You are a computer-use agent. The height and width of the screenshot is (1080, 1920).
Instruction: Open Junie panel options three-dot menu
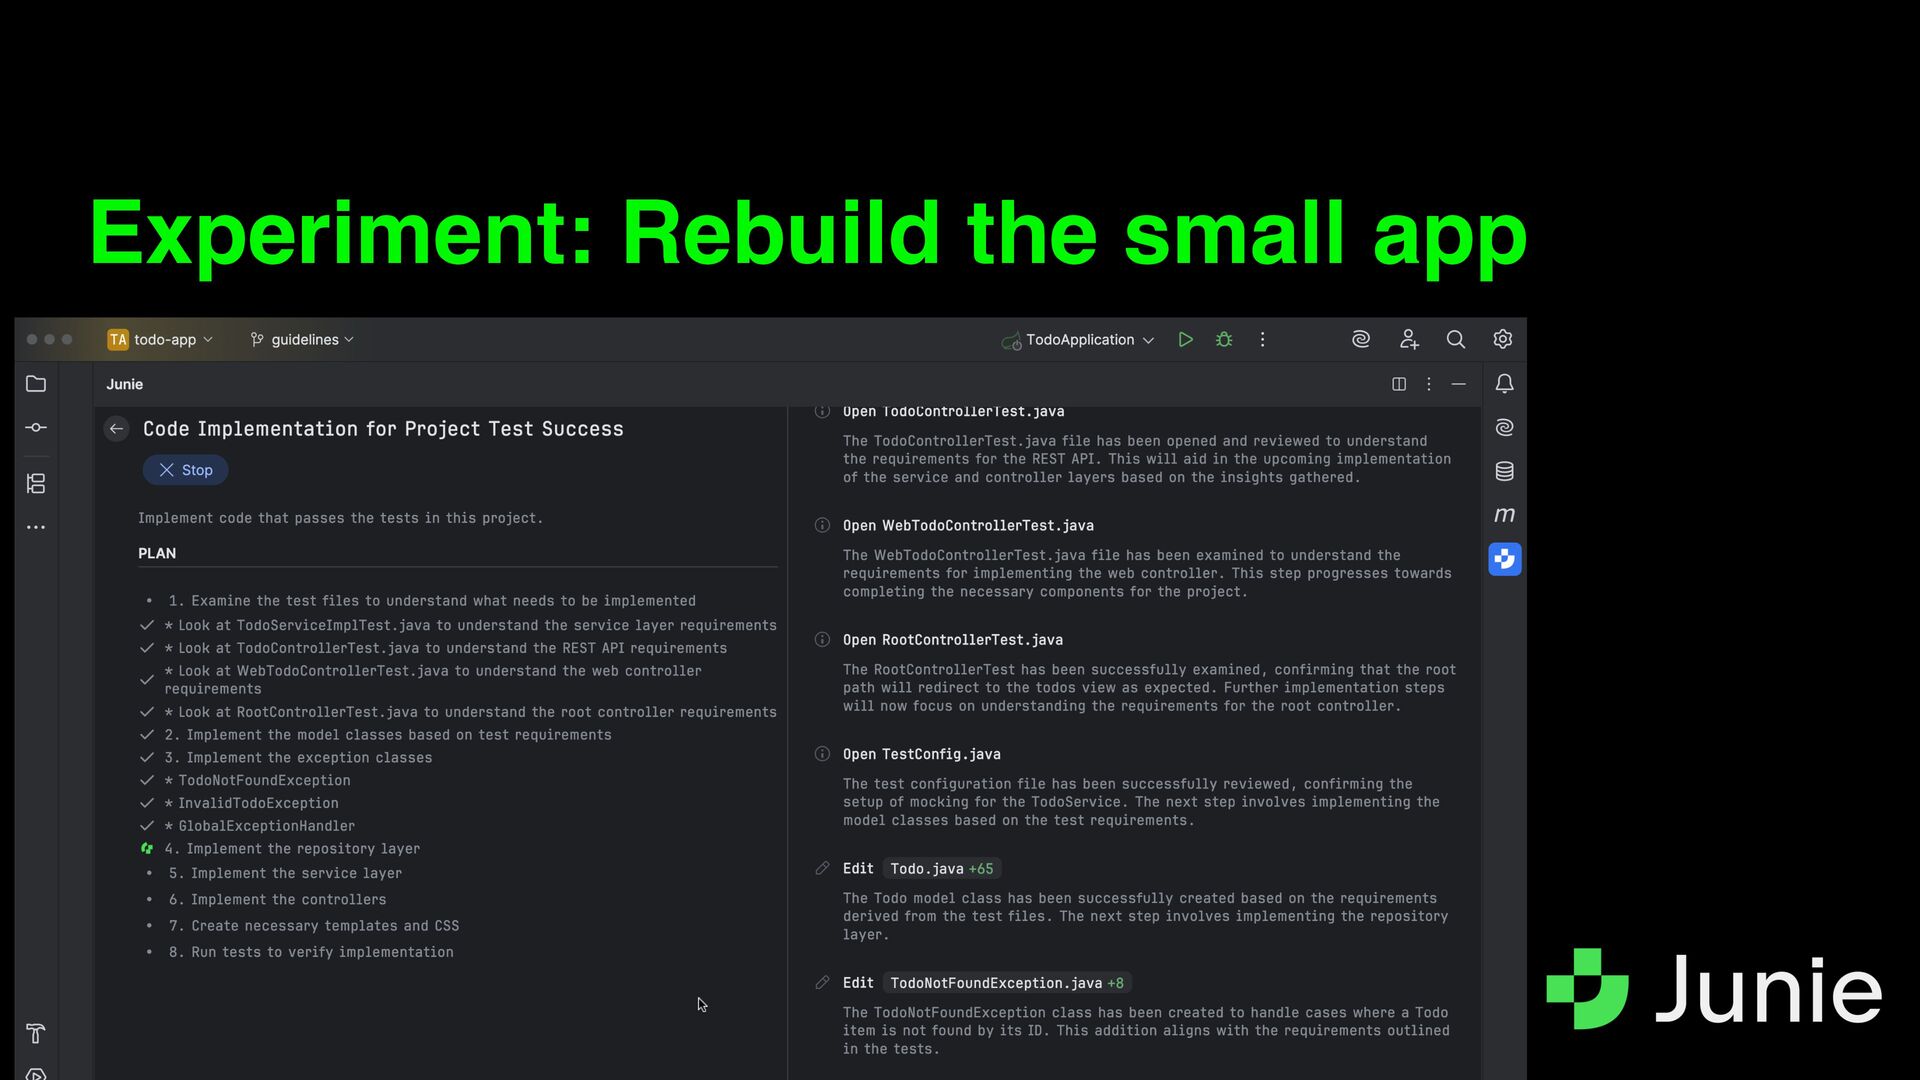tap(1429, 384)
